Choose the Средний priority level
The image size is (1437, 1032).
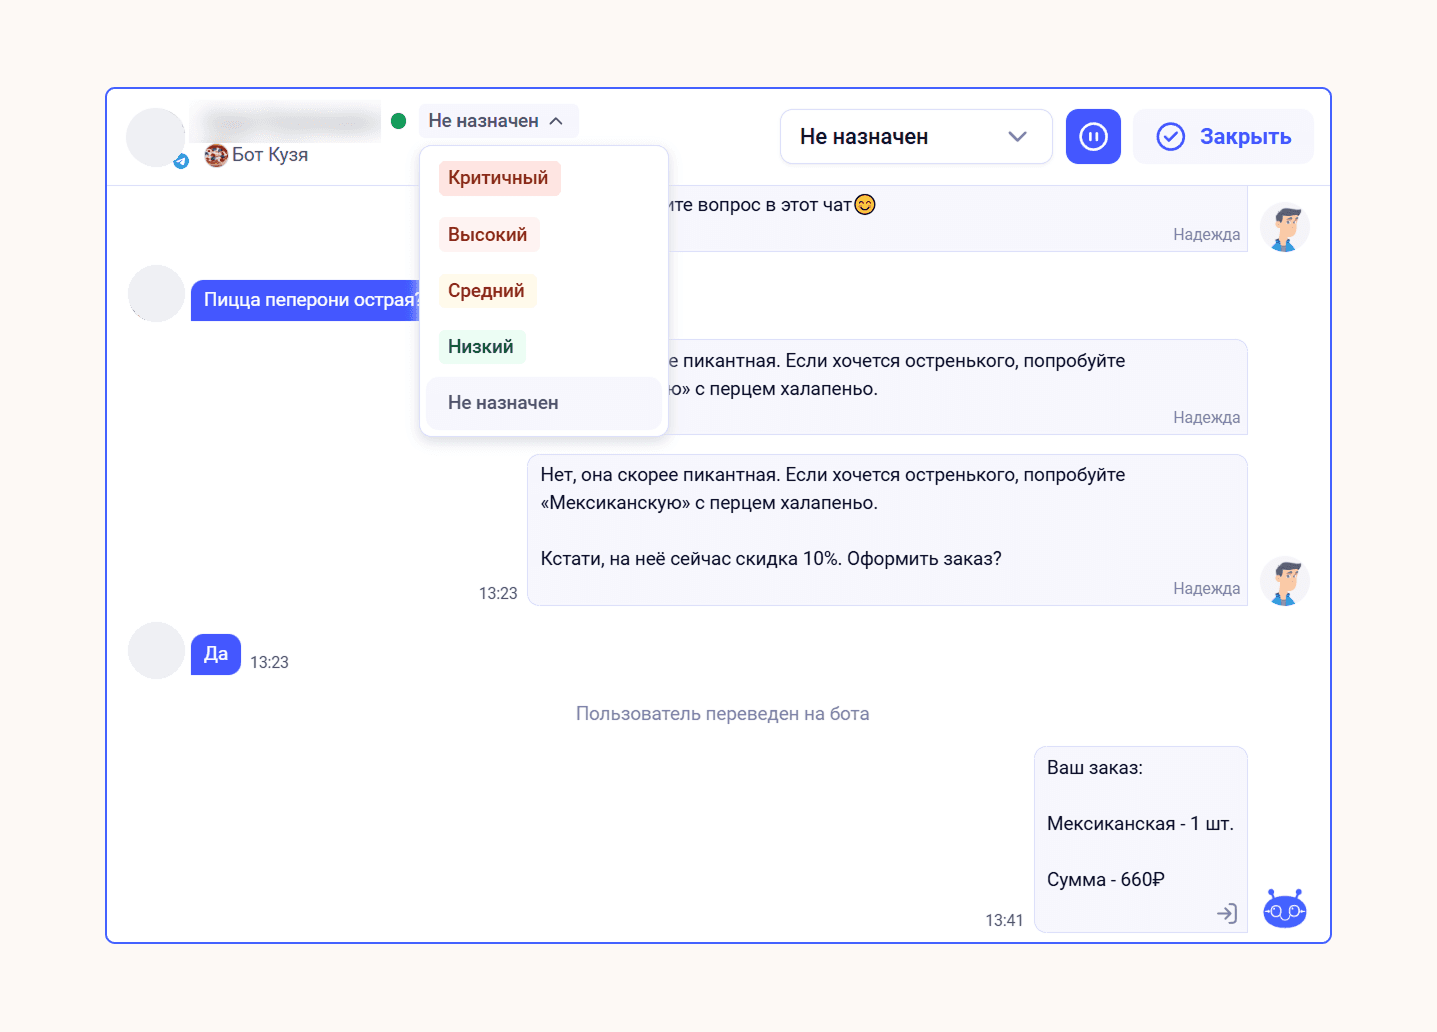(486, 291)
